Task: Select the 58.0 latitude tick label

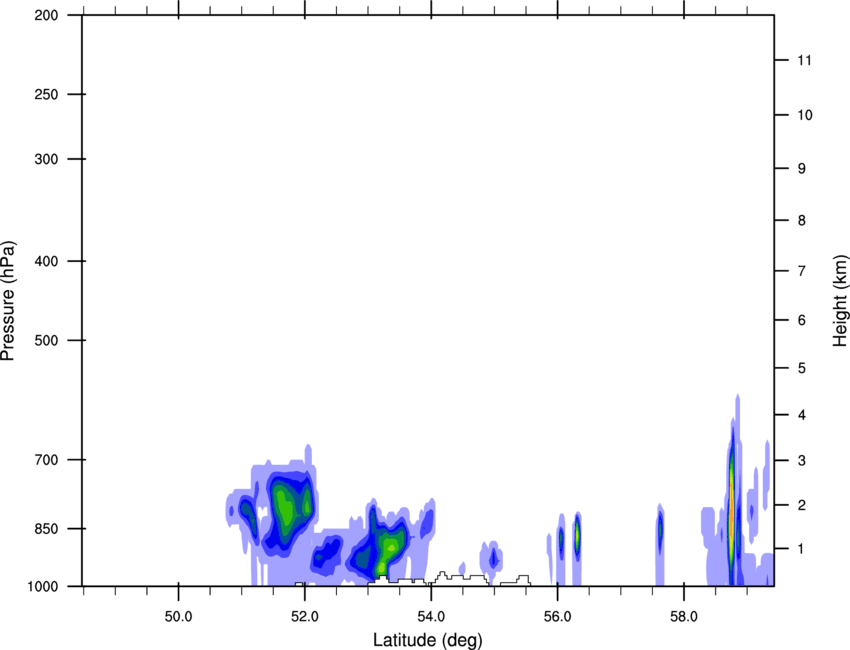Action: click(684, 615)
